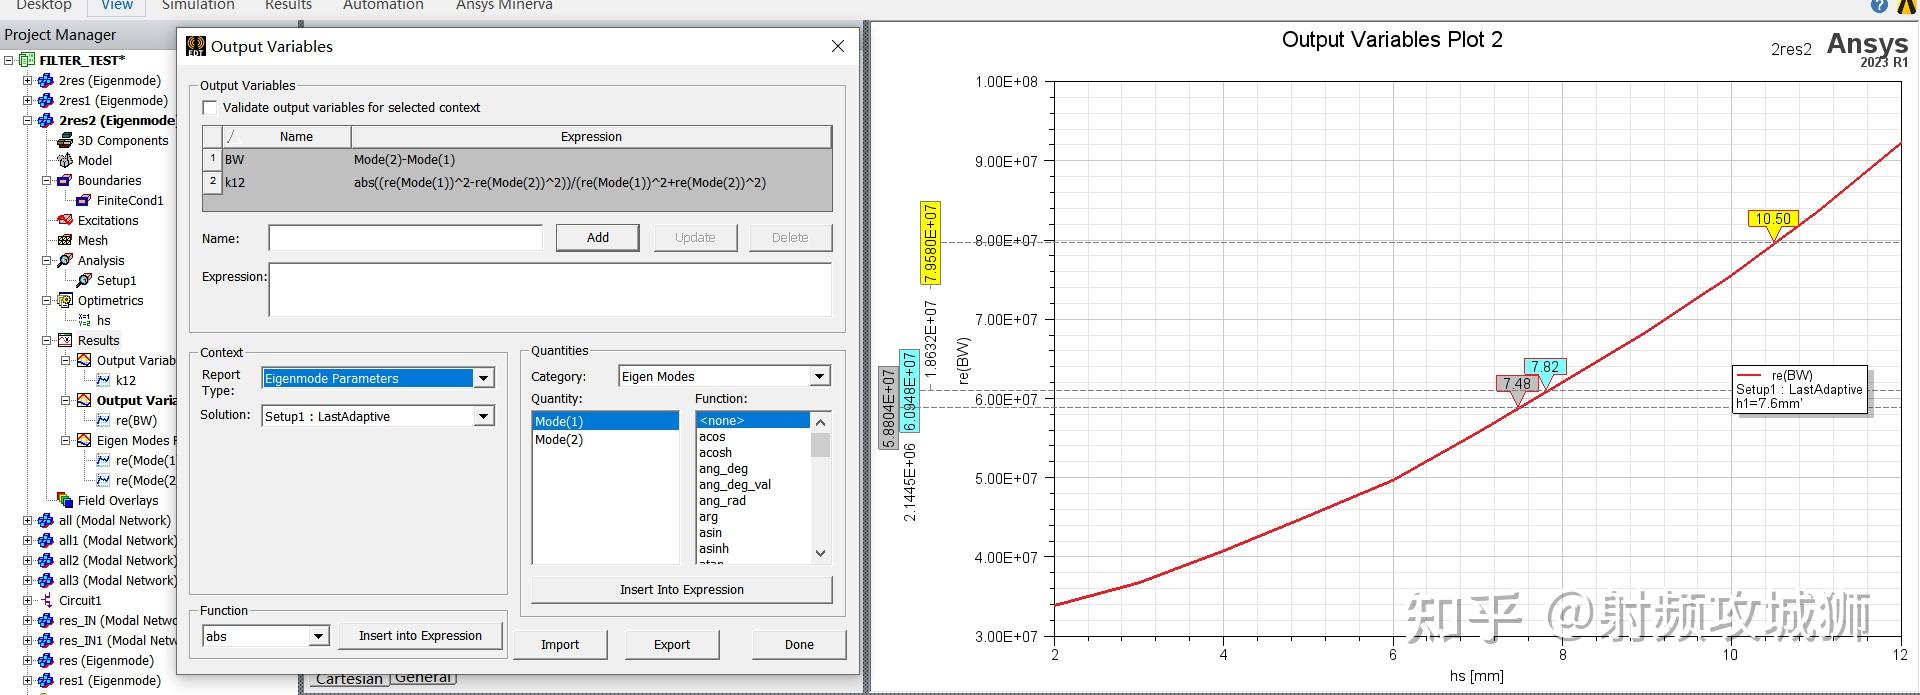The height and width of the screenshot is (695, 1920).
Task: Click the Excitations icon
Action: (x=65, y=220)
